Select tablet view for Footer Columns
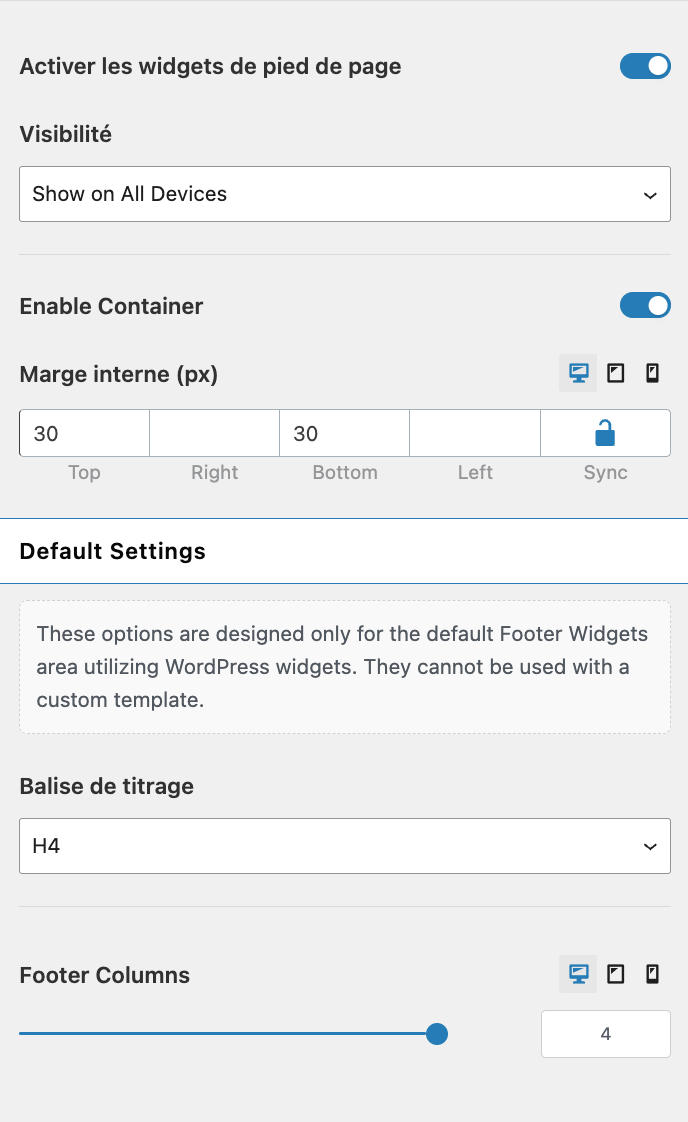 coord(616,974)
